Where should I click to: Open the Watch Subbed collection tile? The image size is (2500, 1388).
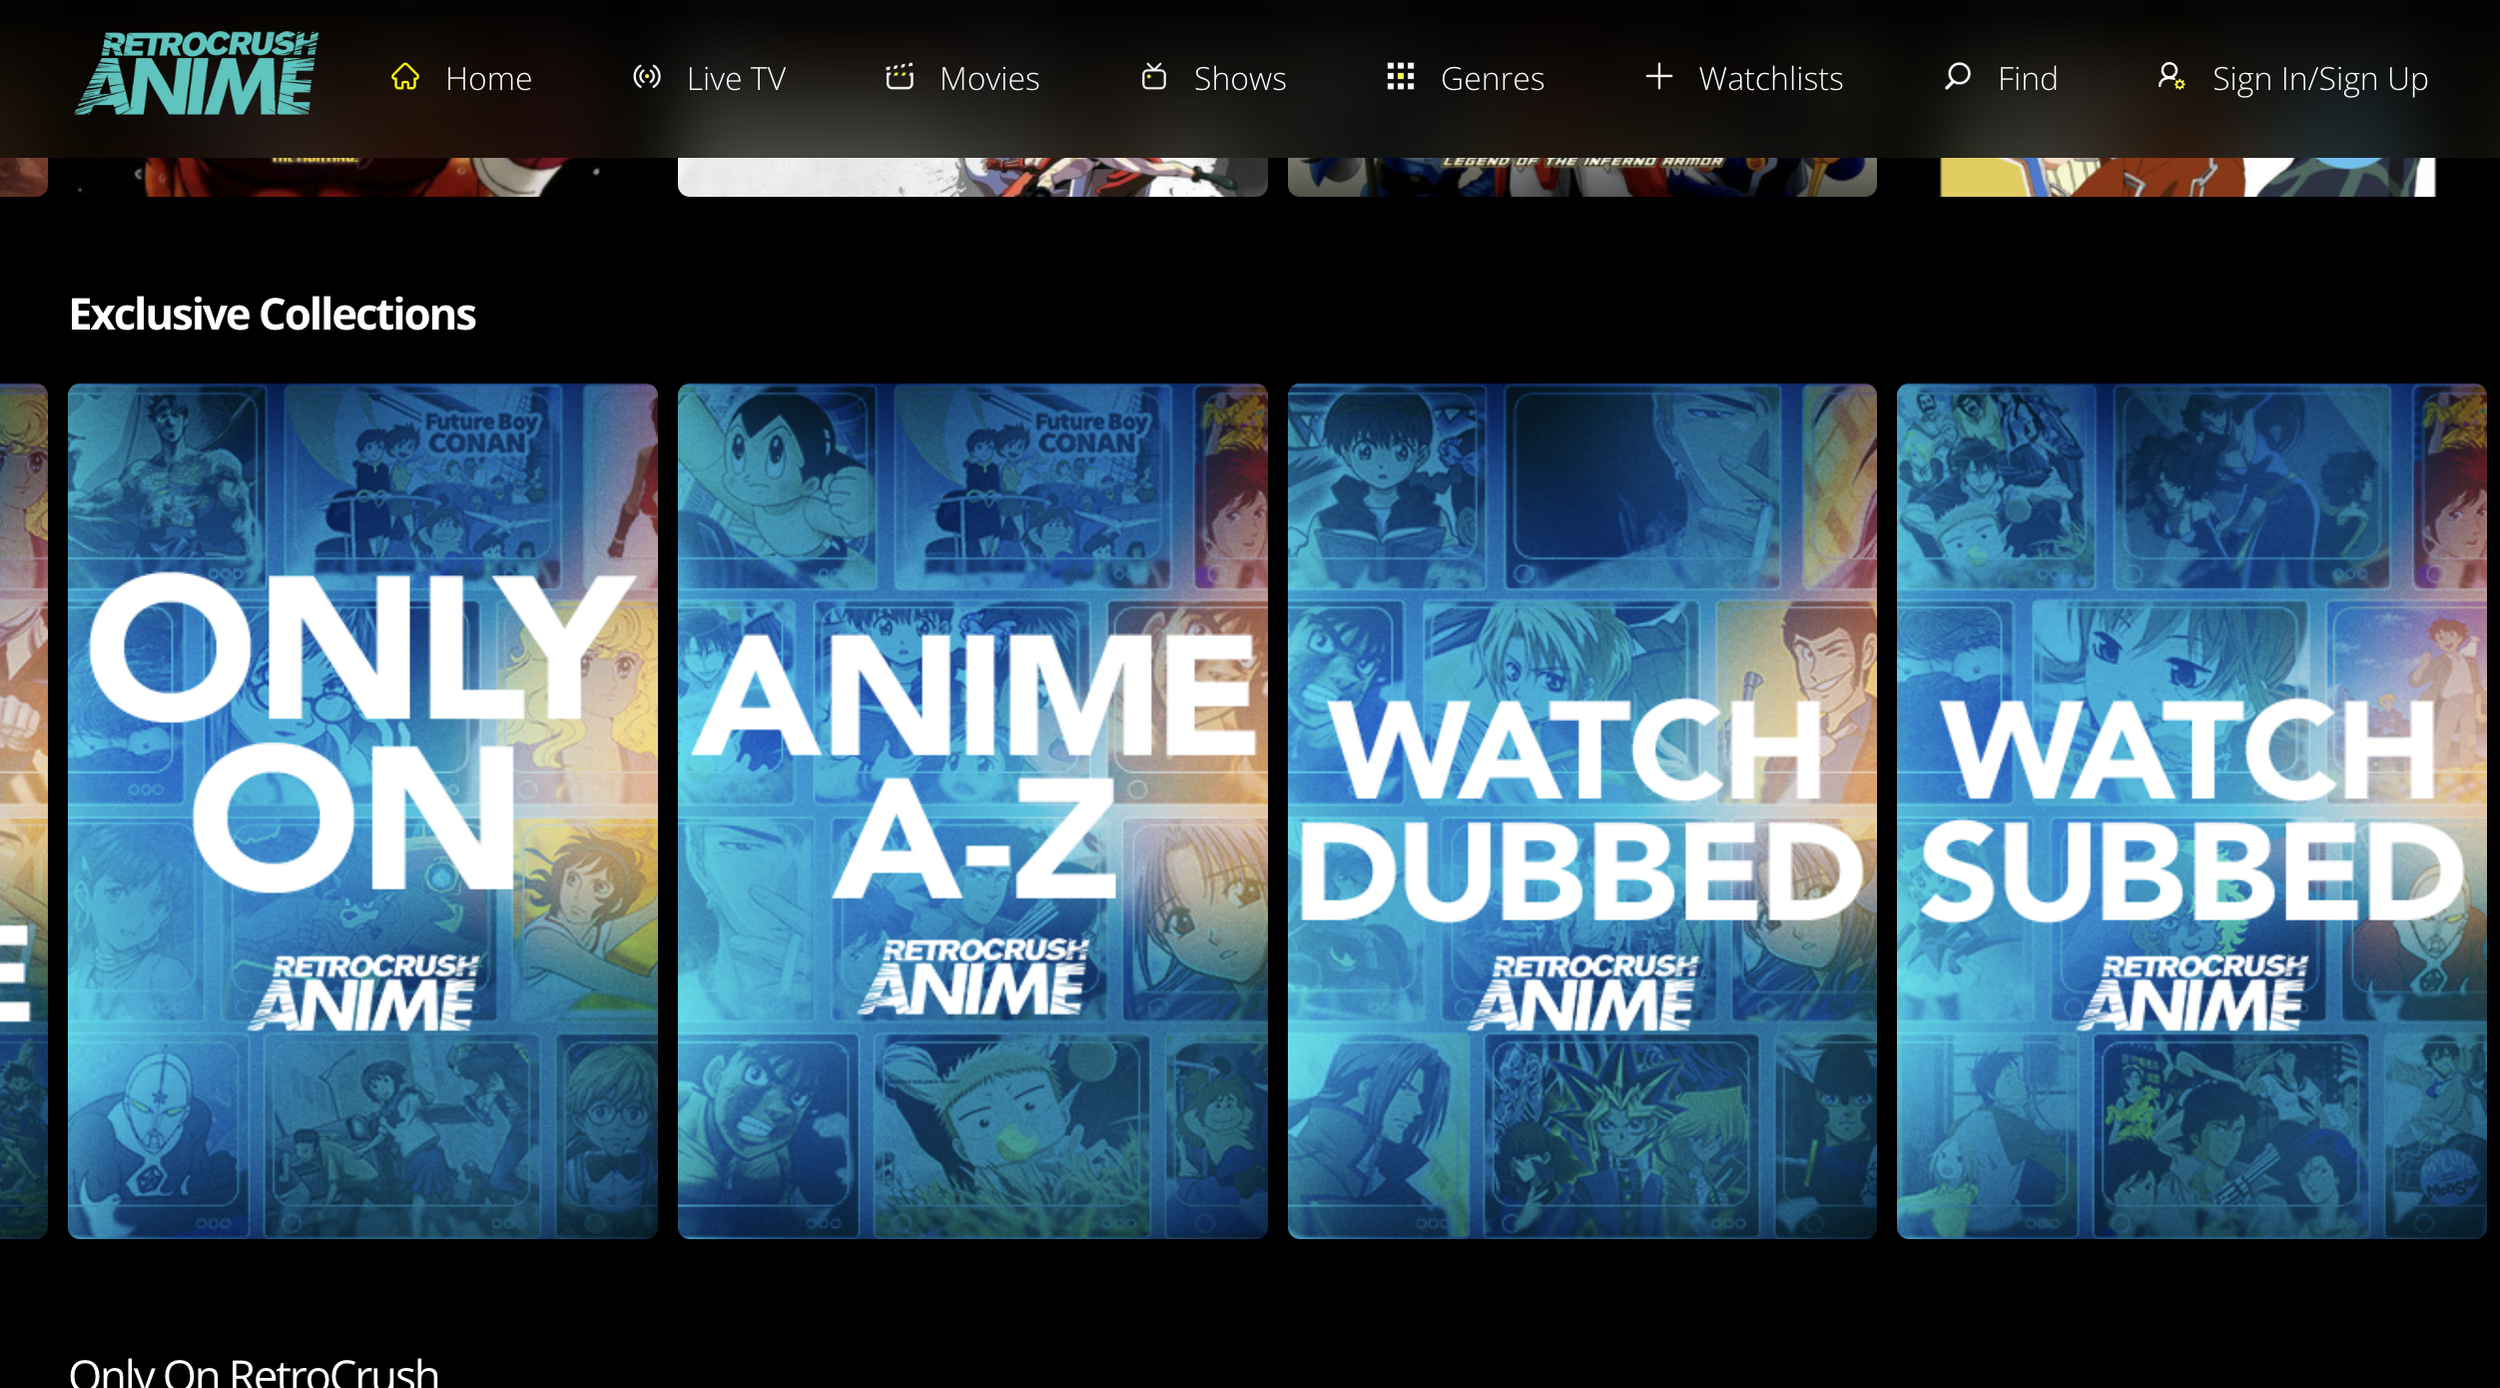click(2190, 810)
